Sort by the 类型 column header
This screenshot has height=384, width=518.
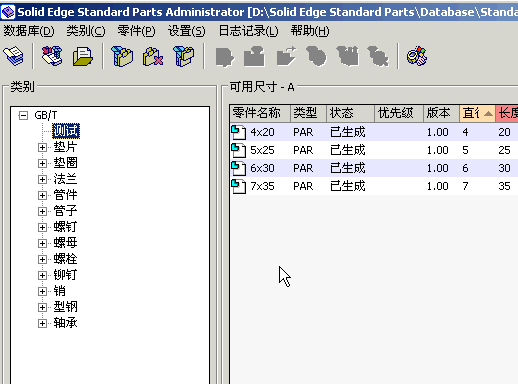pyautogui.click(x=309, y=113)
